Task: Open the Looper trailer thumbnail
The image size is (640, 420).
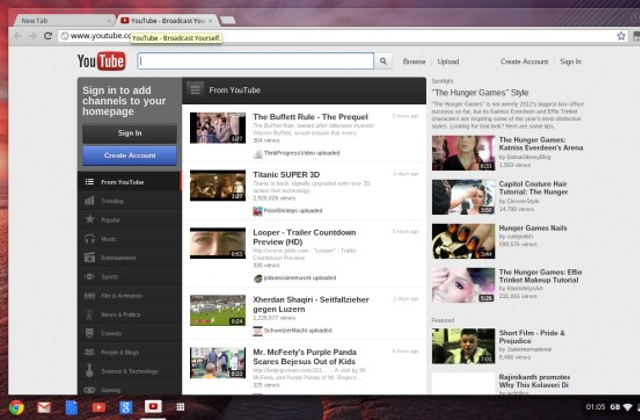Action: (x=218, y=243)
